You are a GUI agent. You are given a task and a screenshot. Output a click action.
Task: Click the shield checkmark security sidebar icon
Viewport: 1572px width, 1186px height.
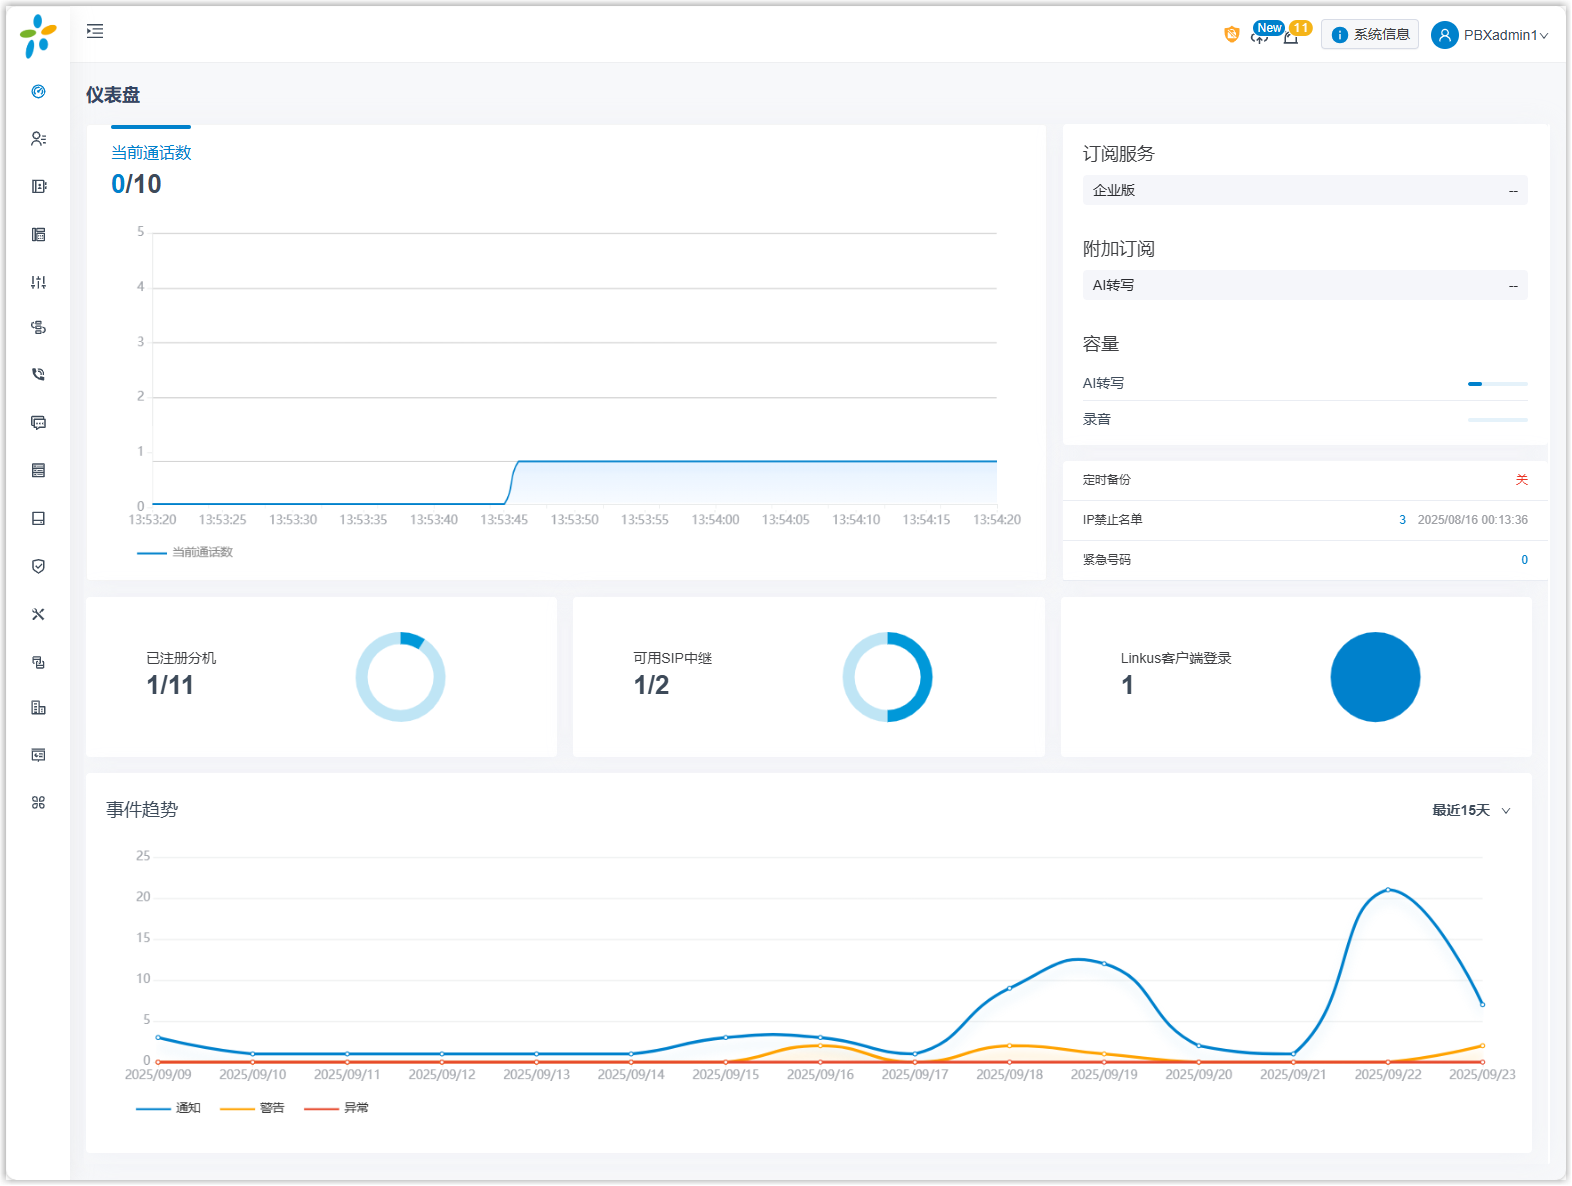pyautogui.click(x=38, y=566)
